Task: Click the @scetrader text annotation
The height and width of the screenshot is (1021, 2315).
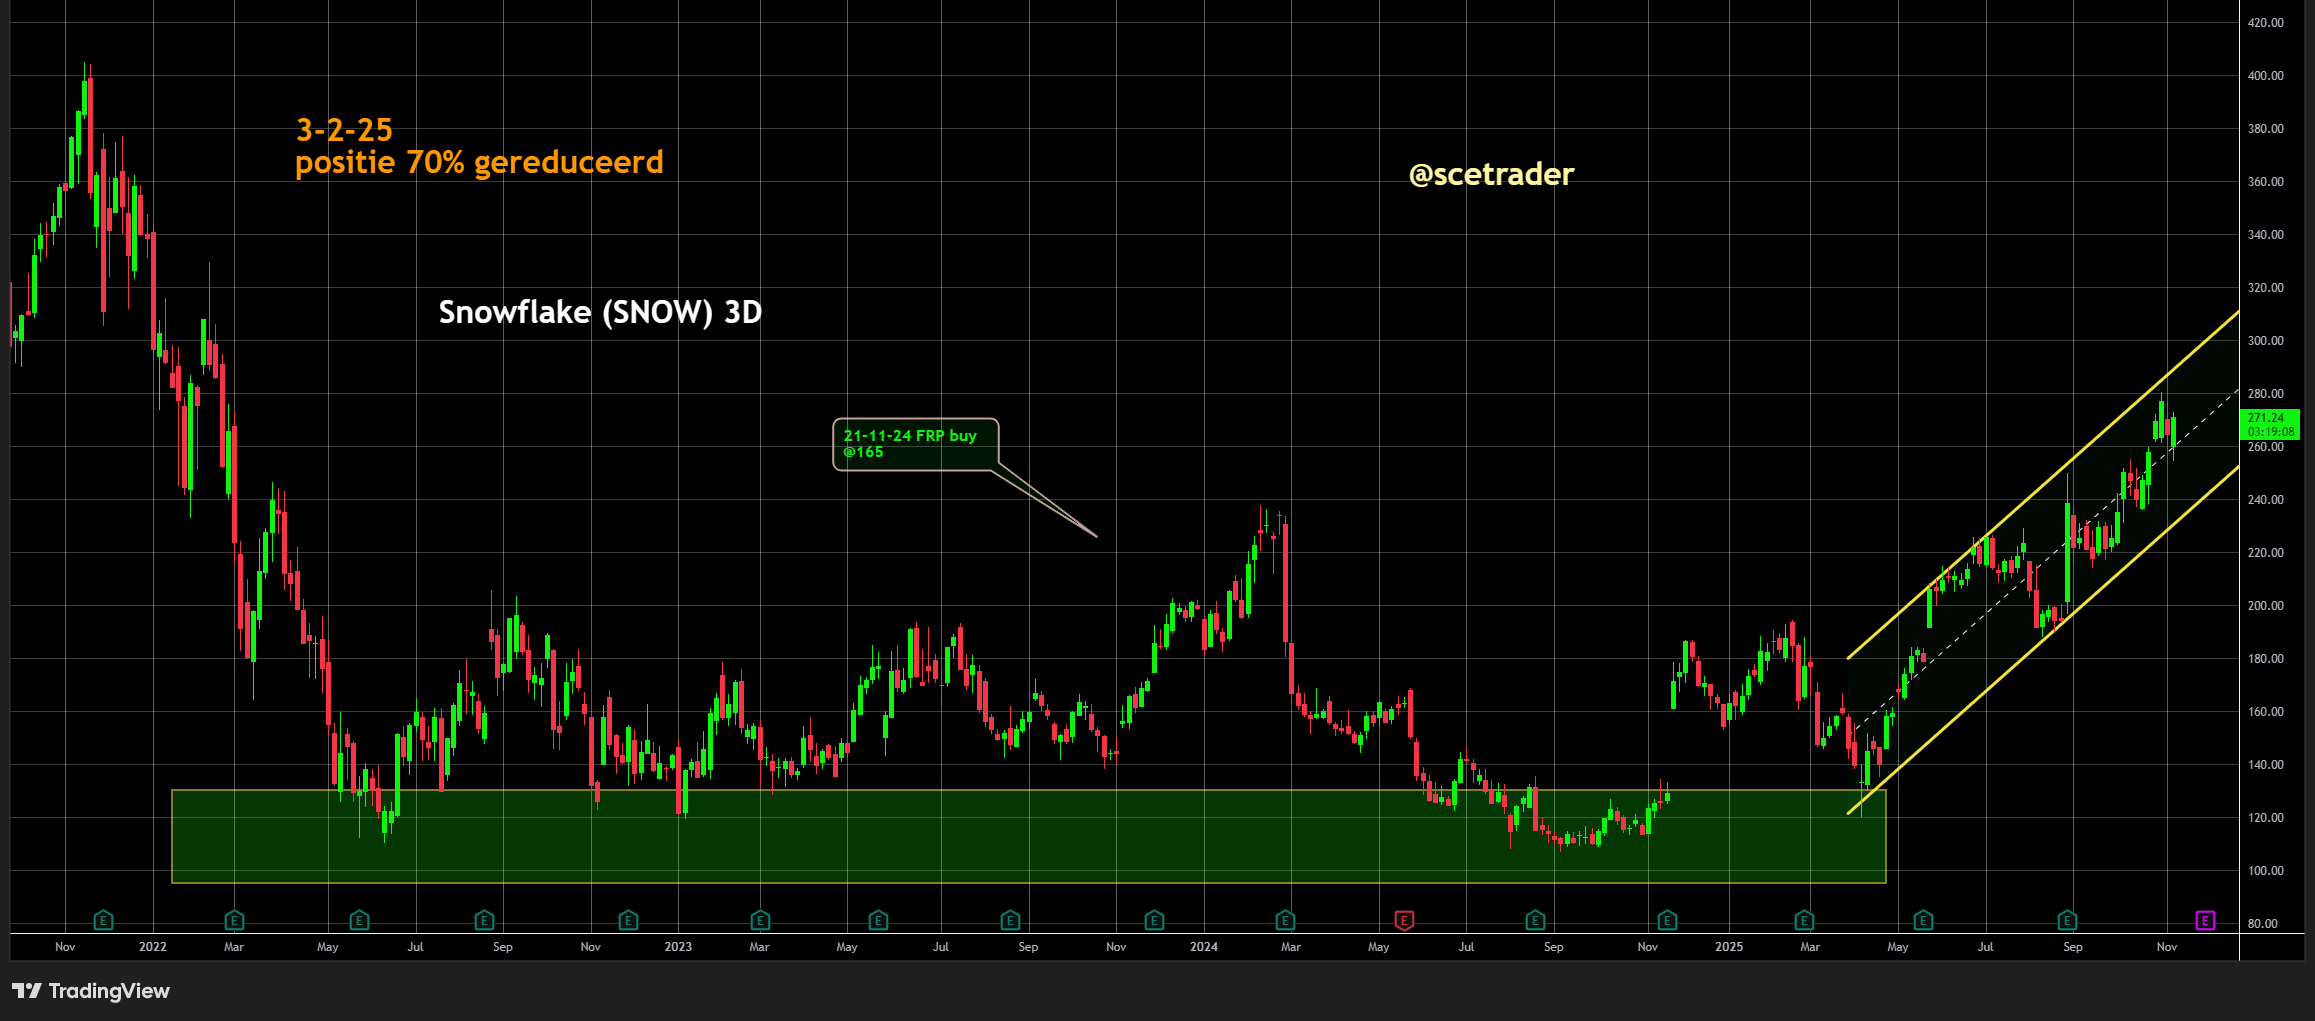Action: 1491,175
